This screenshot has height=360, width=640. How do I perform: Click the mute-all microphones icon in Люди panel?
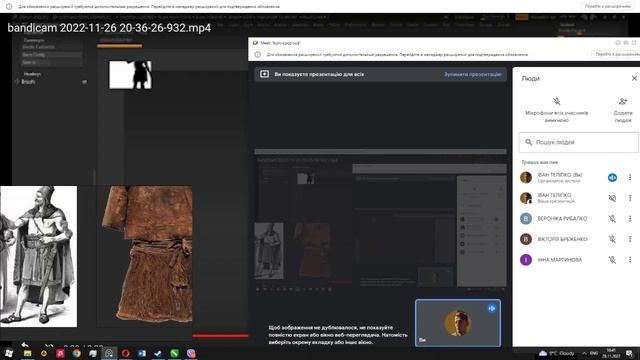[x=556, y=101]
